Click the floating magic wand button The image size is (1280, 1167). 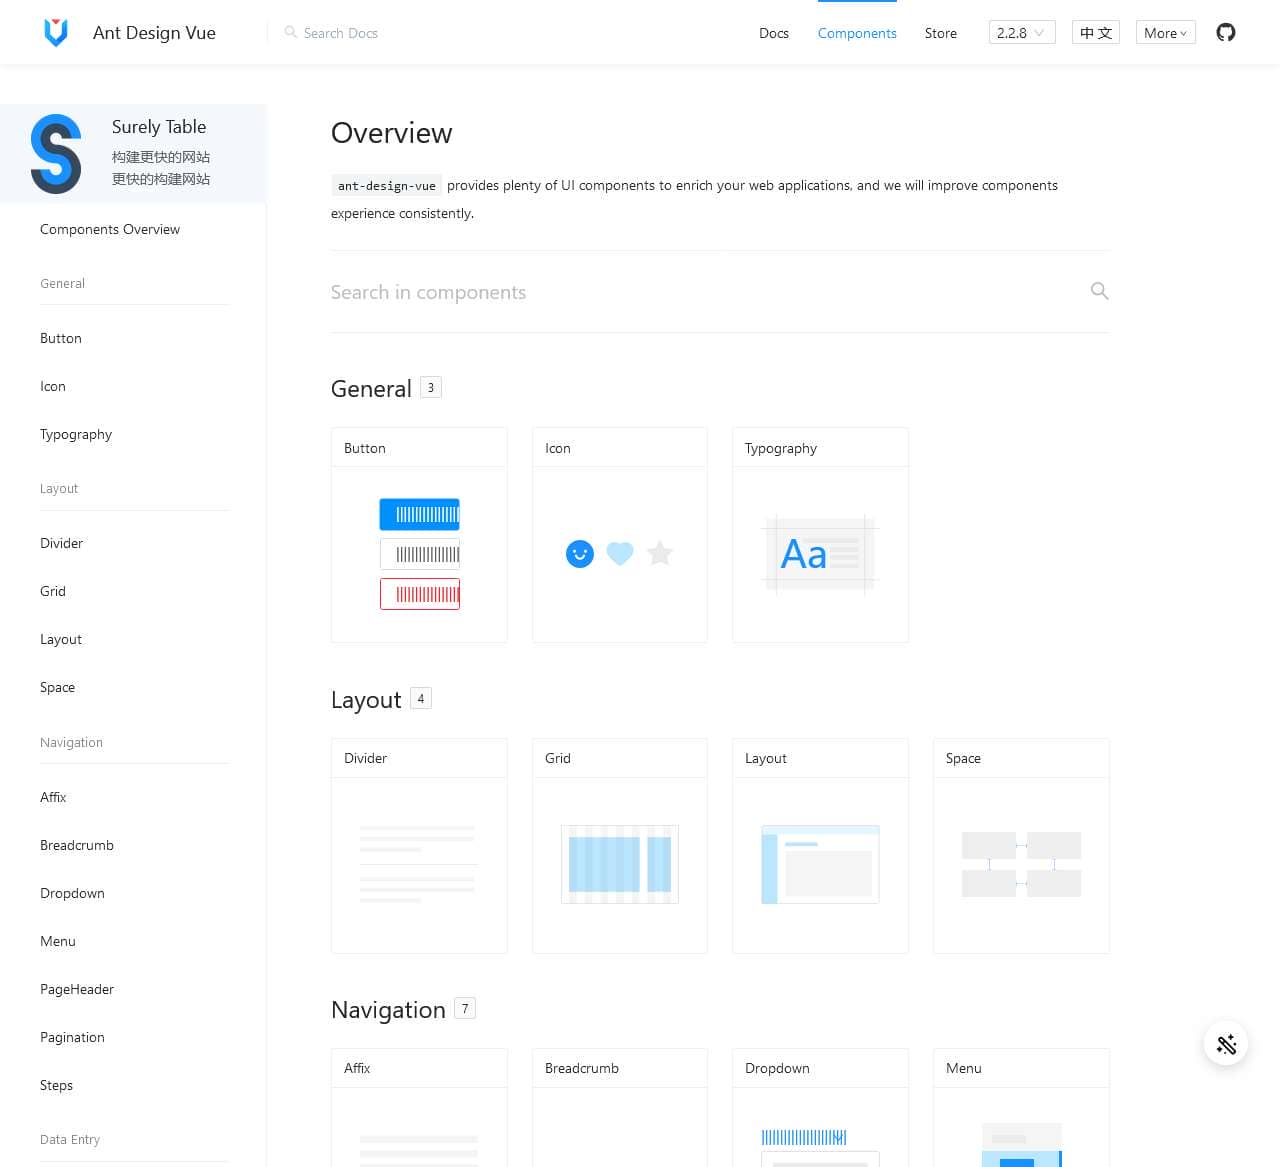point(1226,1044)
